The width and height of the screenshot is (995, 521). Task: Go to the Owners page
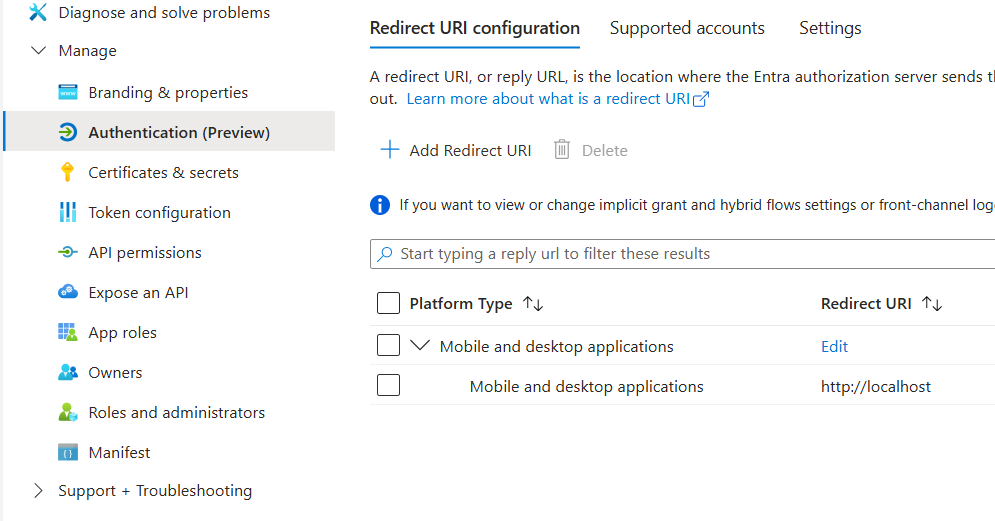click(115, 373)
